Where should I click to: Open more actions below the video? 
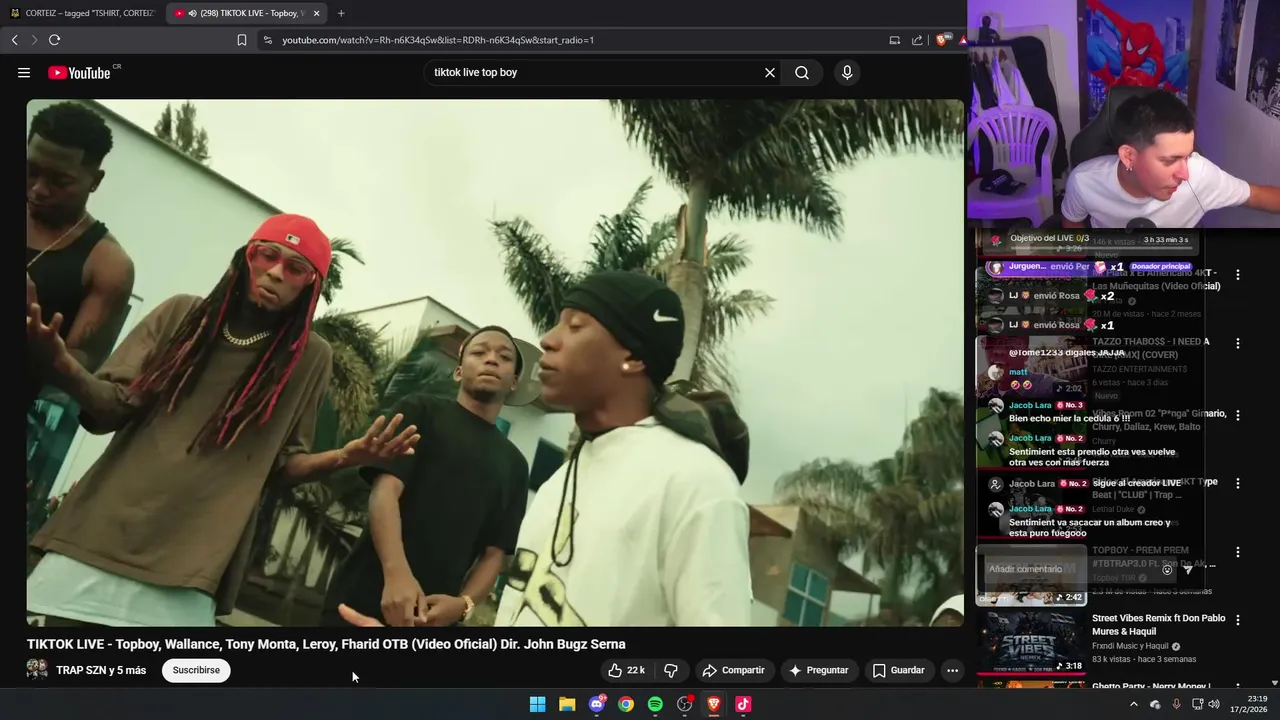[952, 670]
